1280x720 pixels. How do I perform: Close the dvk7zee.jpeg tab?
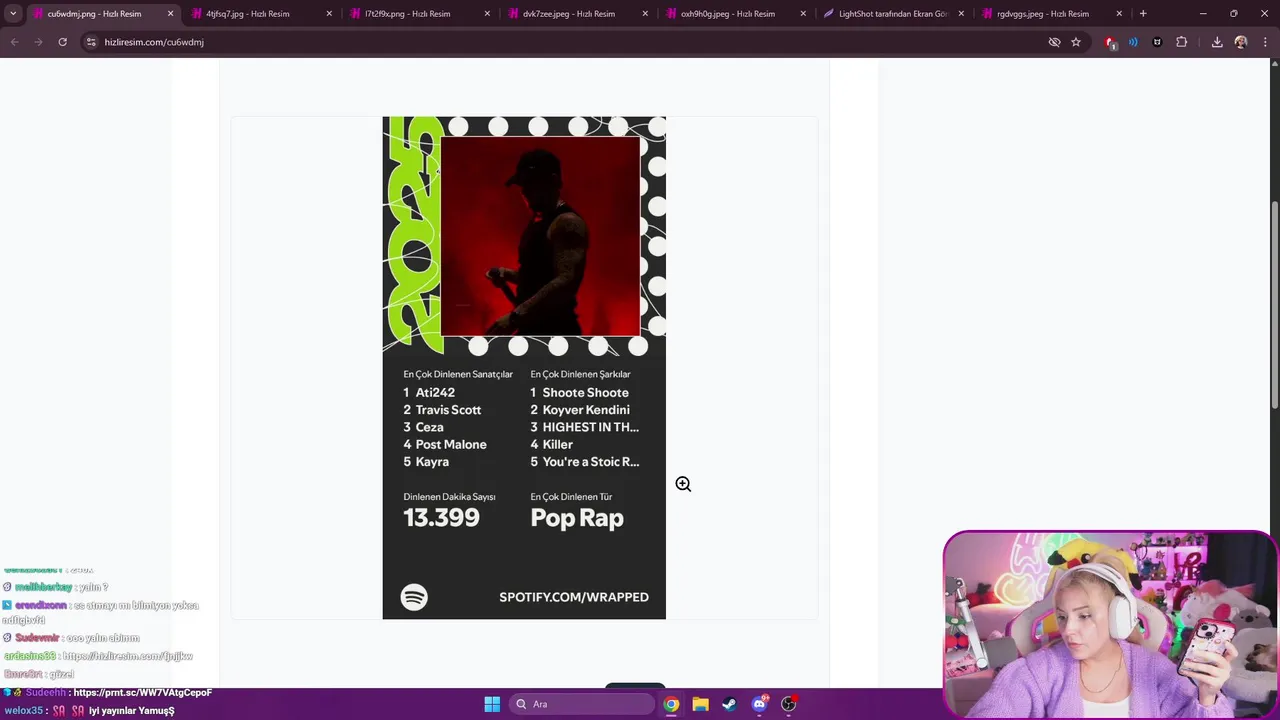tap(645, 14)
